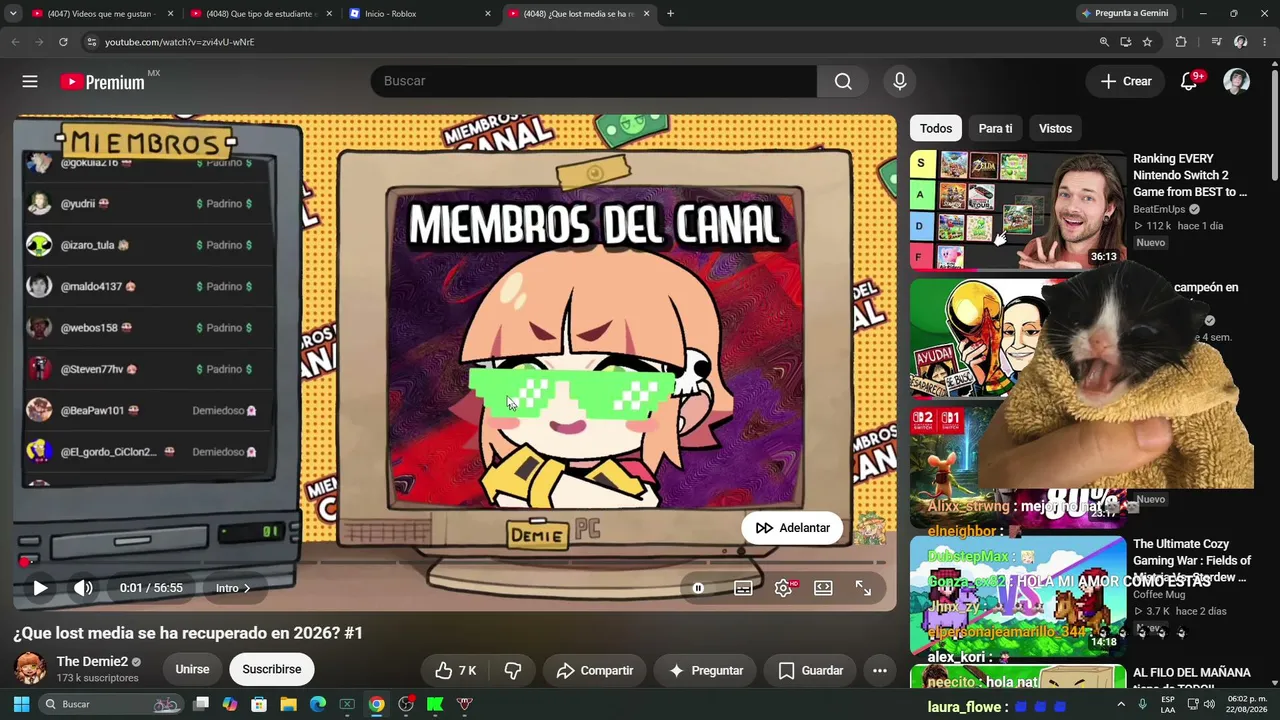Image resolution: width=1280 pixels, height=720 pixels.
Task: Save video with Guardar button
Action: pos(811,670)
